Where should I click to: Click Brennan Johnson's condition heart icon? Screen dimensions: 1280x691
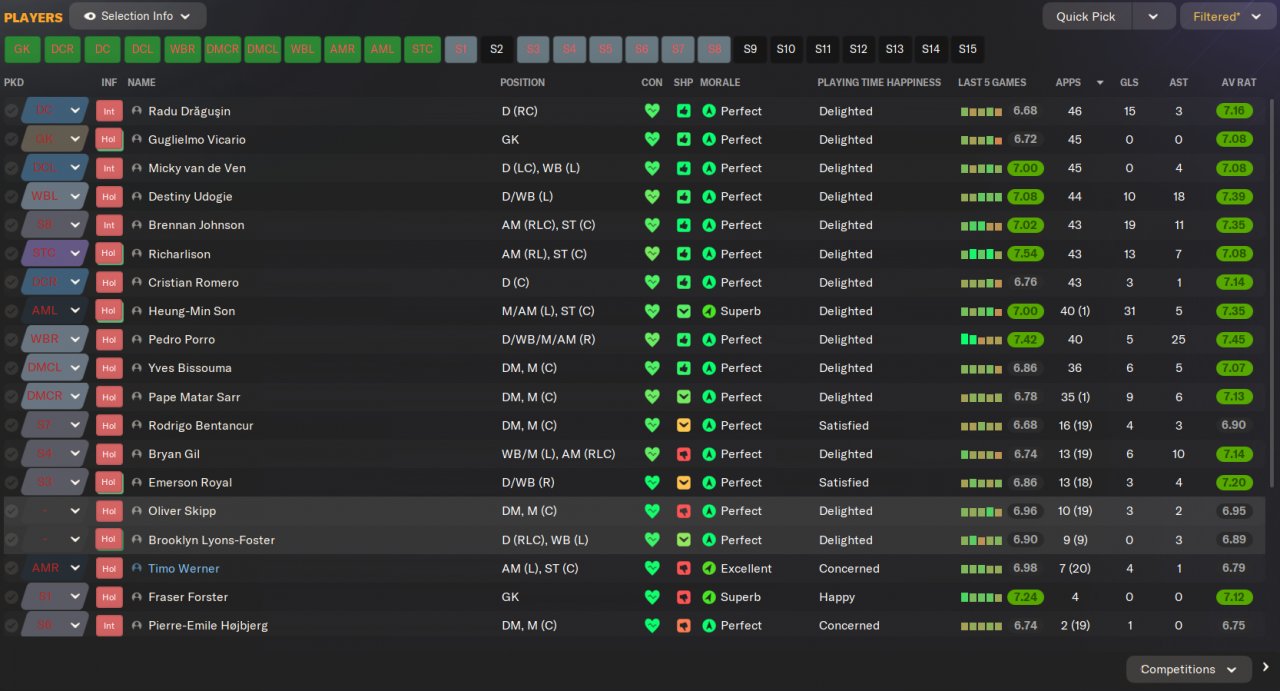[x=652, y=225]
